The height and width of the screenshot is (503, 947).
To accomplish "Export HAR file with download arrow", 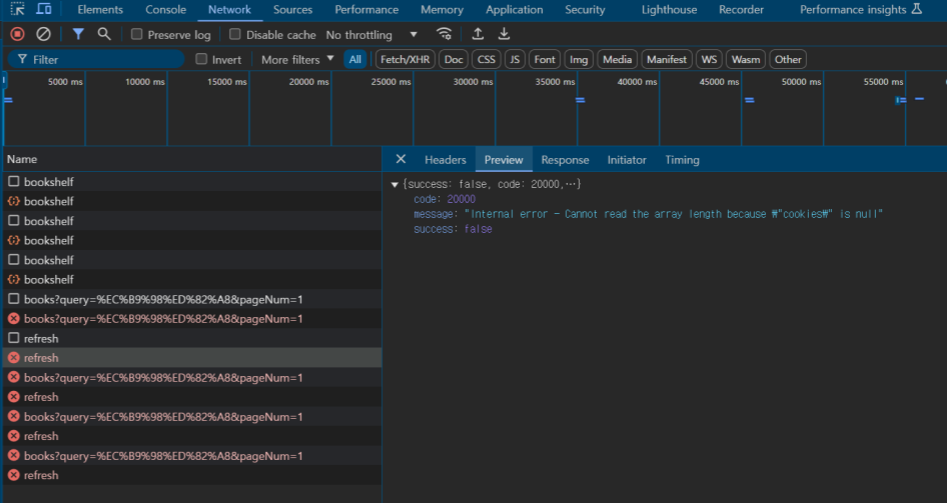I will (504, 34).
